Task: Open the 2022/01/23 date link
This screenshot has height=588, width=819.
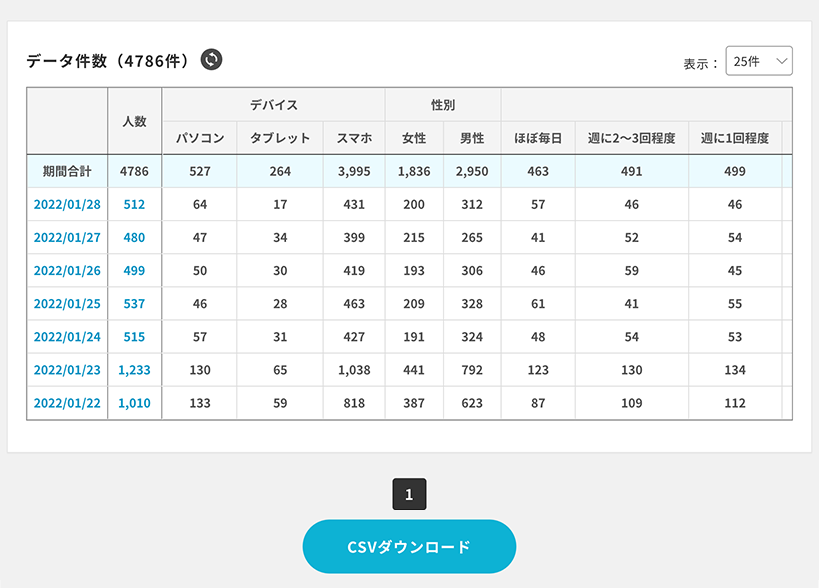Action: click(x=66, y=370)
